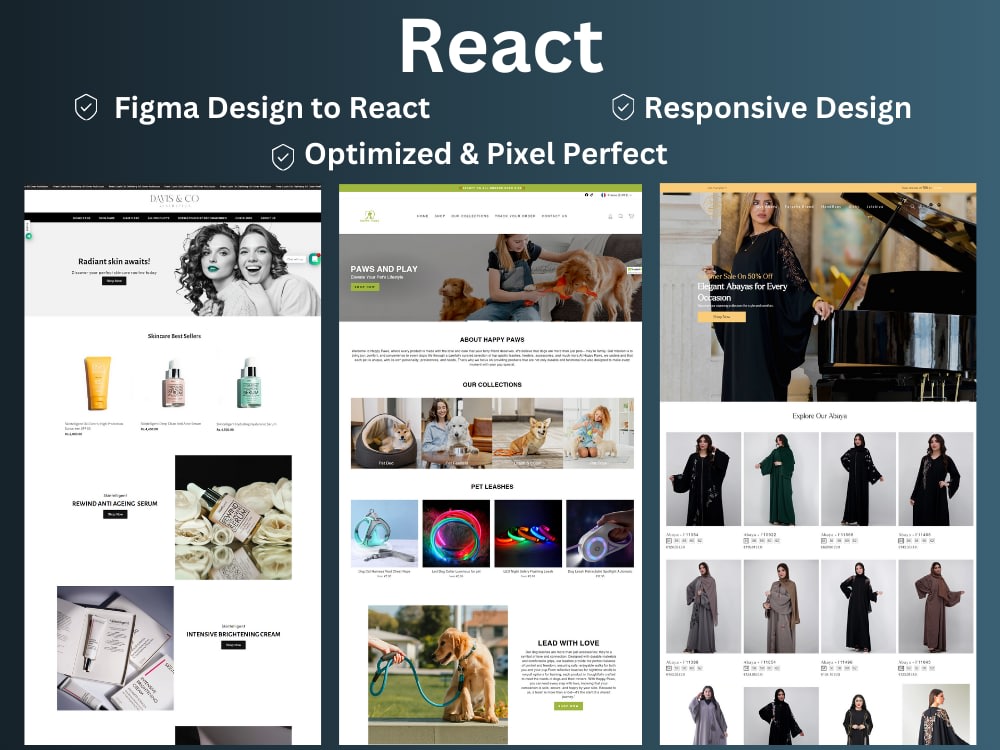The height and width of the screenshot is (750, 1000).
Task: Click the green round icon at left edge of Davis & Co page
Action: pyautogui.click(x=29, y=236)
